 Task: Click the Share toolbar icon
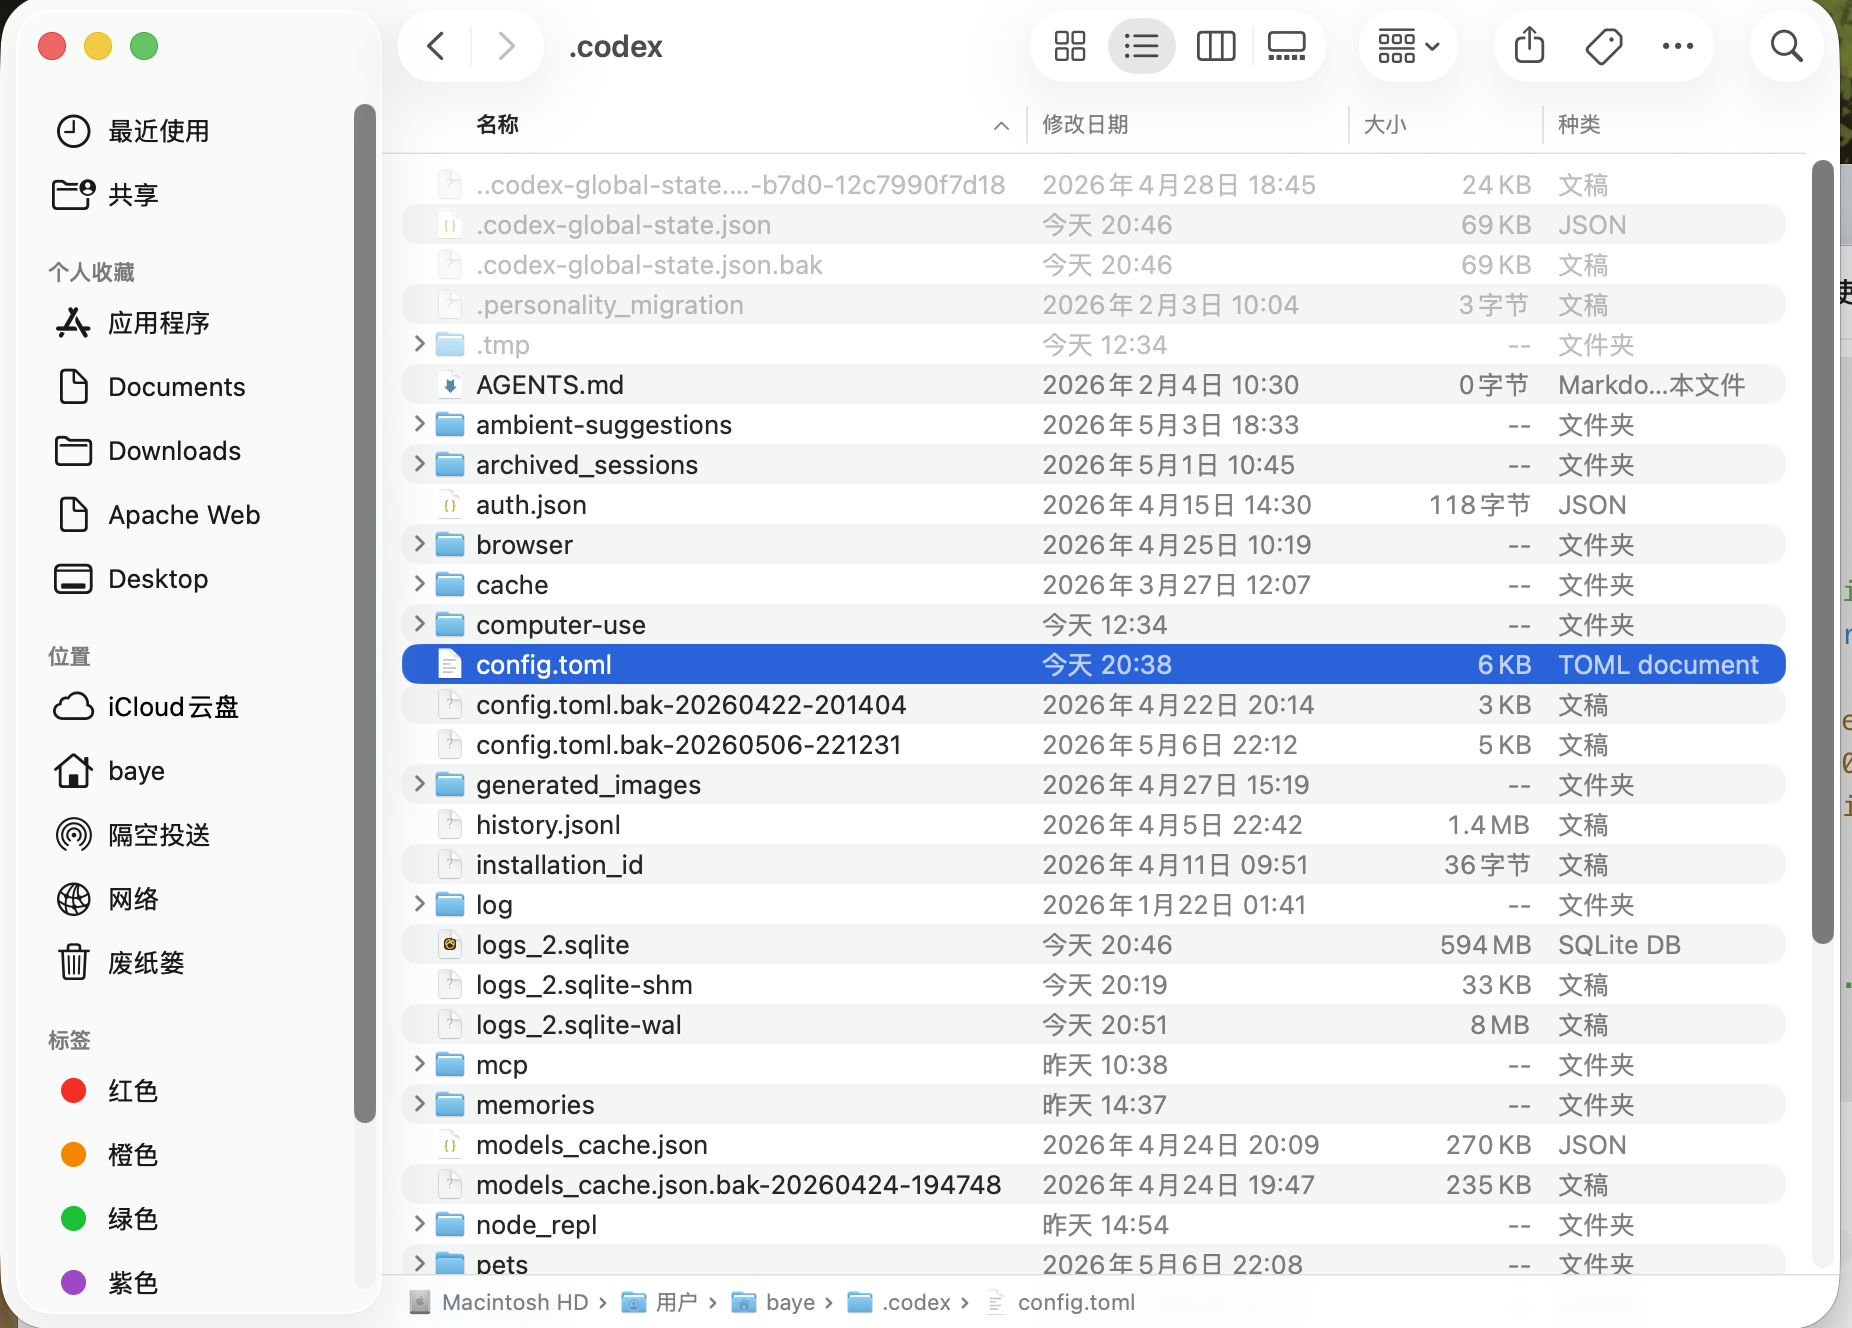click(x=1529, y=46)
